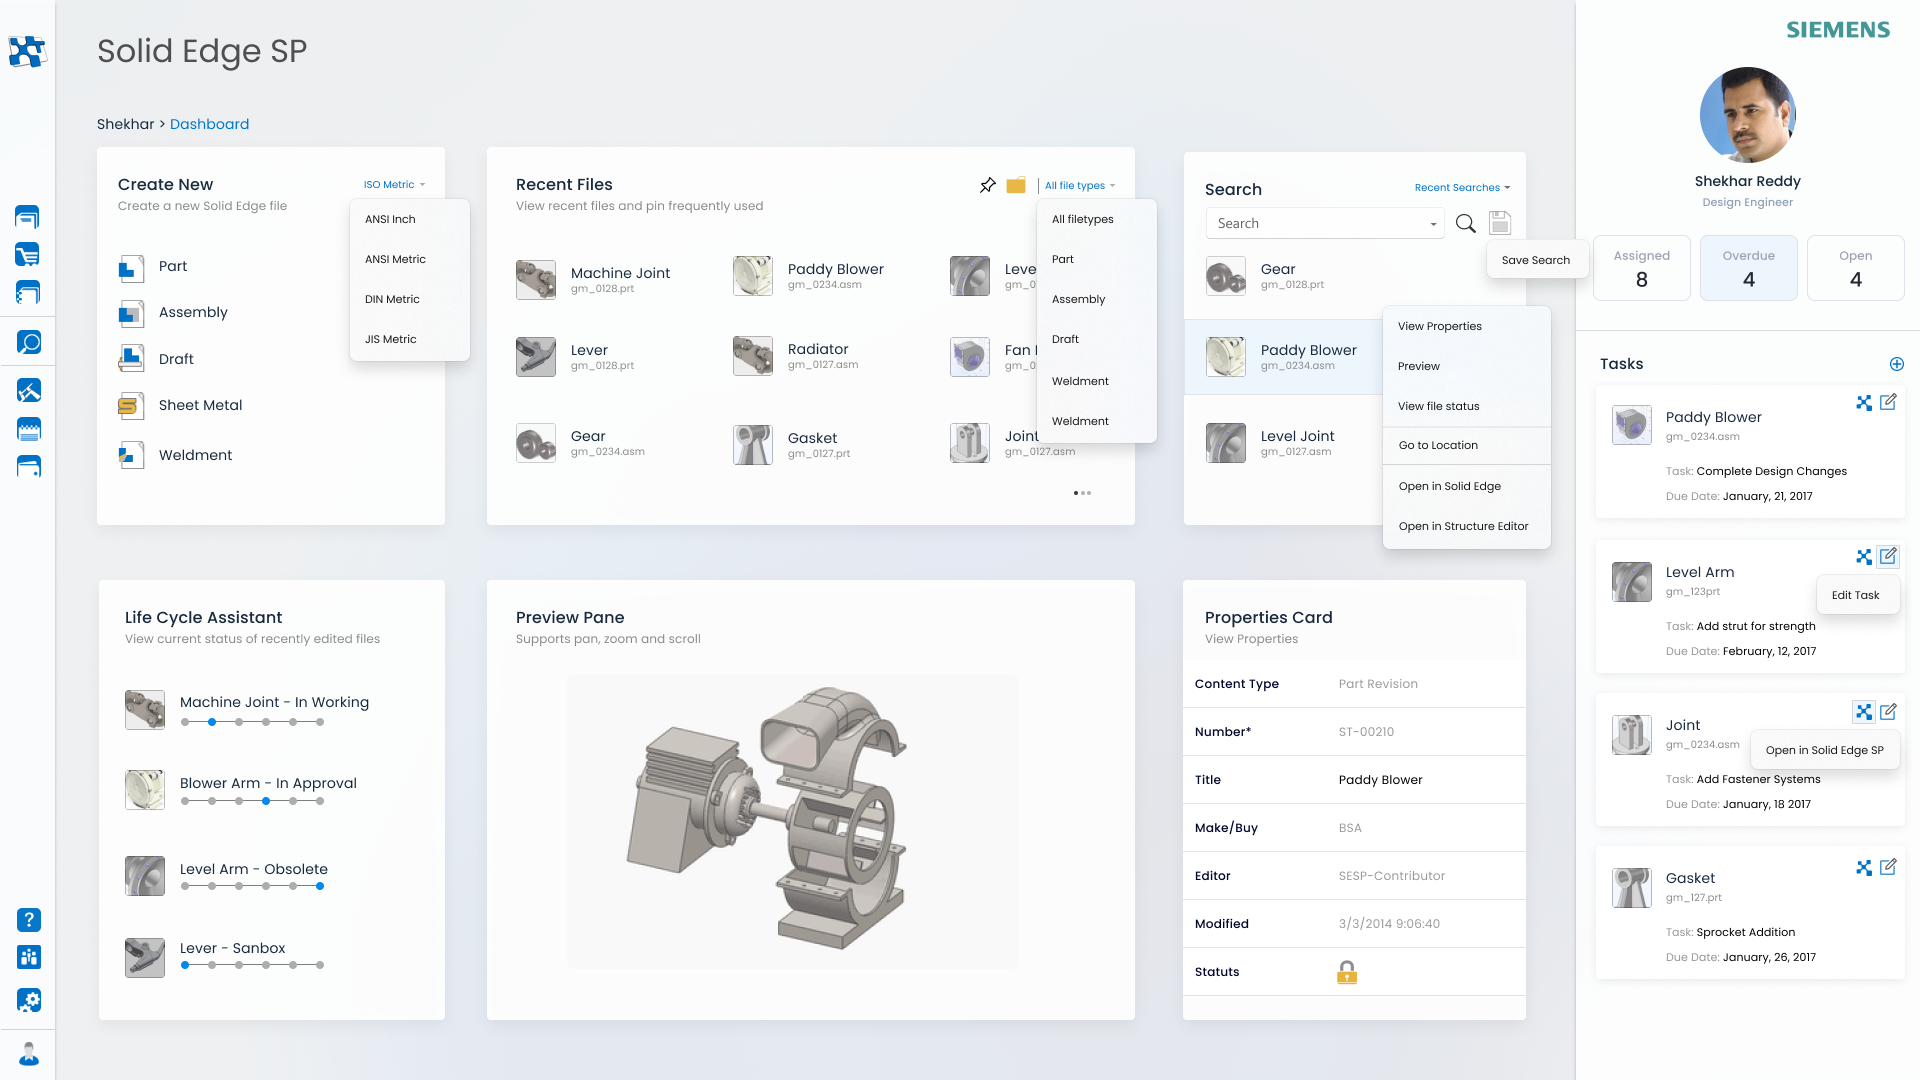The image size is (1920, 1080).
Task: Click the Weldment file type icon
Action: point(131,455)
